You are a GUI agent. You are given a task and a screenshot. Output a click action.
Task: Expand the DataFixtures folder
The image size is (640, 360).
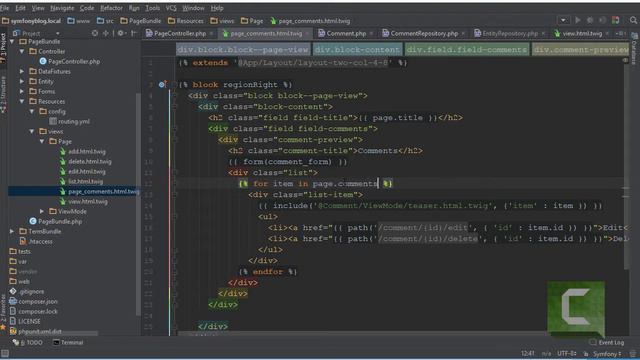point(22,71)
